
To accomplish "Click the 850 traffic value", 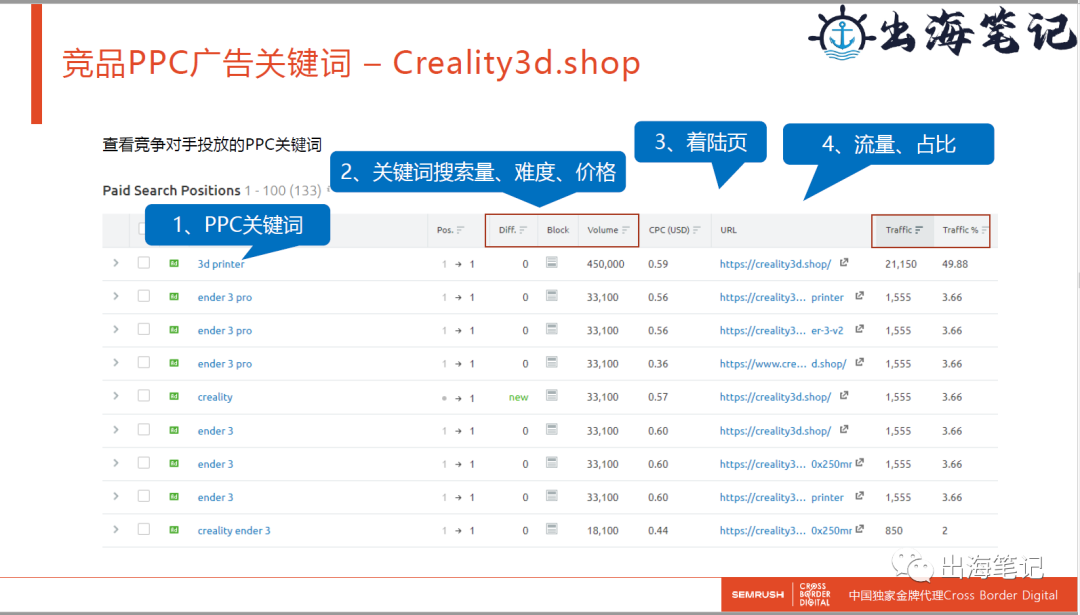I will coord(894,531).
